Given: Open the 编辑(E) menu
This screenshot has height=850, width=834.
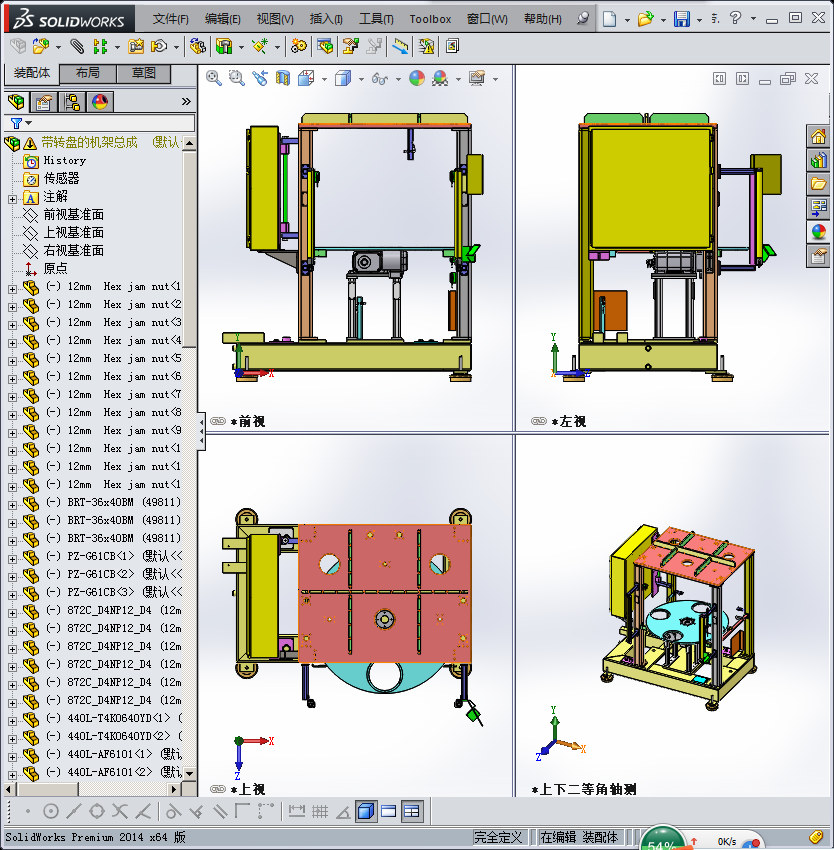Looking at the screenshot, I should coord(222,19).
